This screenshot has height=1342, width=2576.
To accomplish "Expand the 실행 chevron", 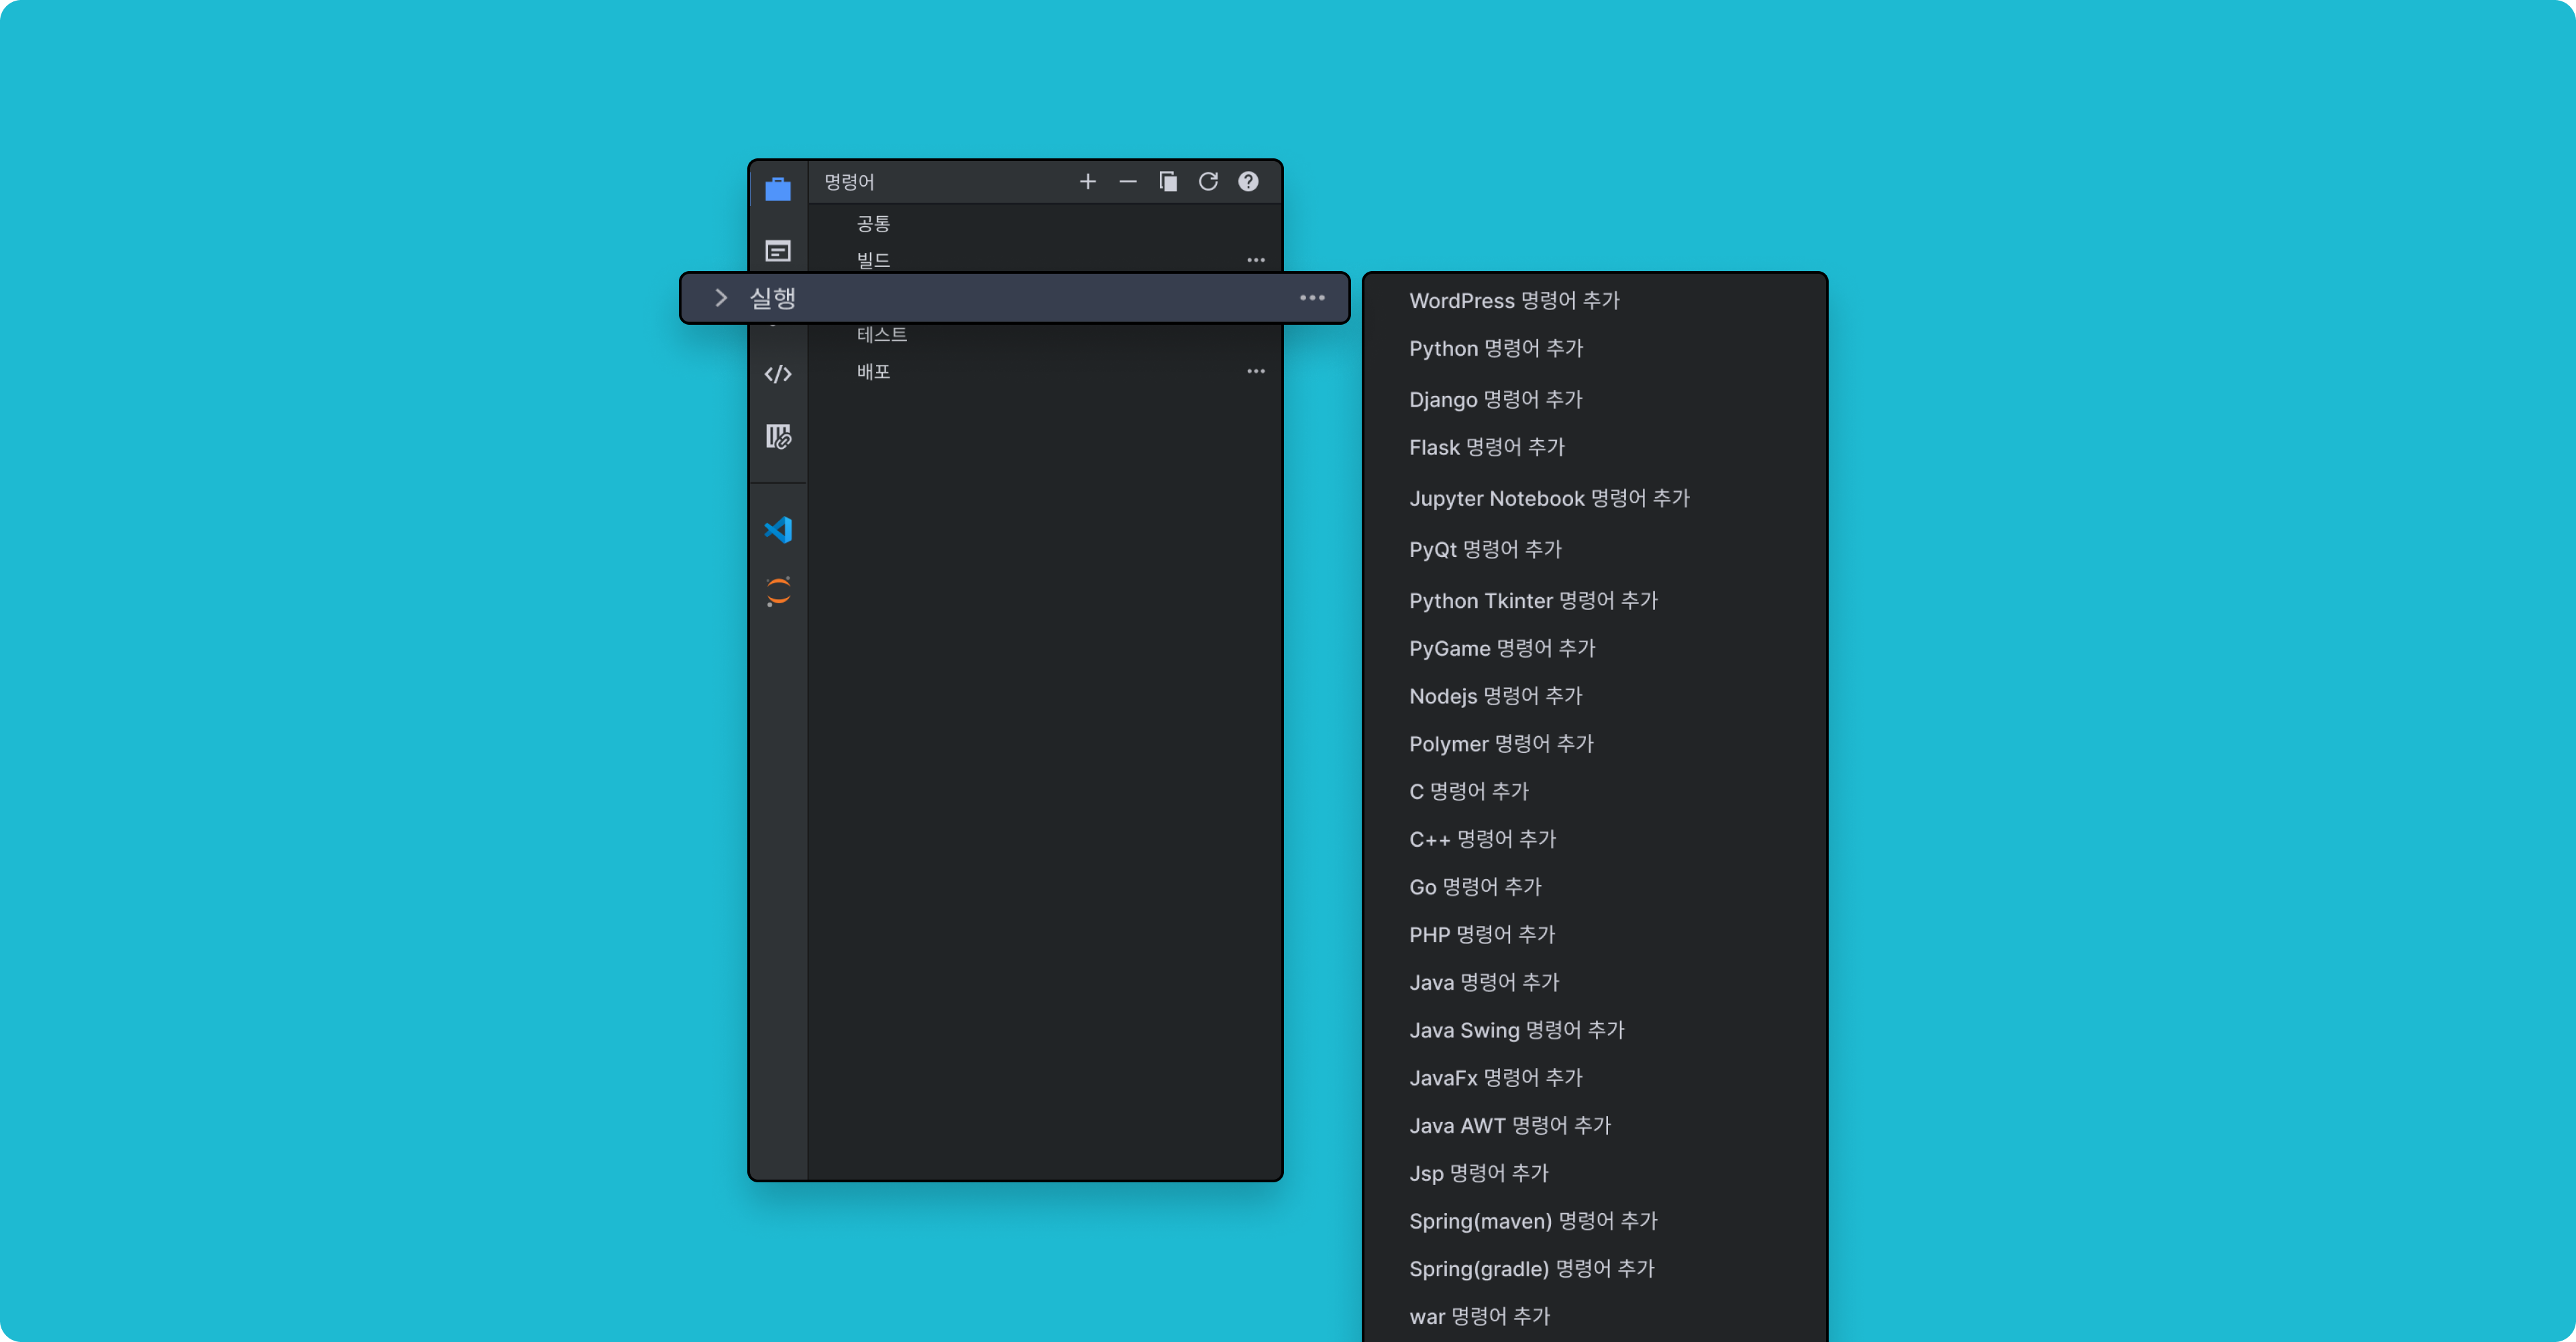I will [721, 298].
